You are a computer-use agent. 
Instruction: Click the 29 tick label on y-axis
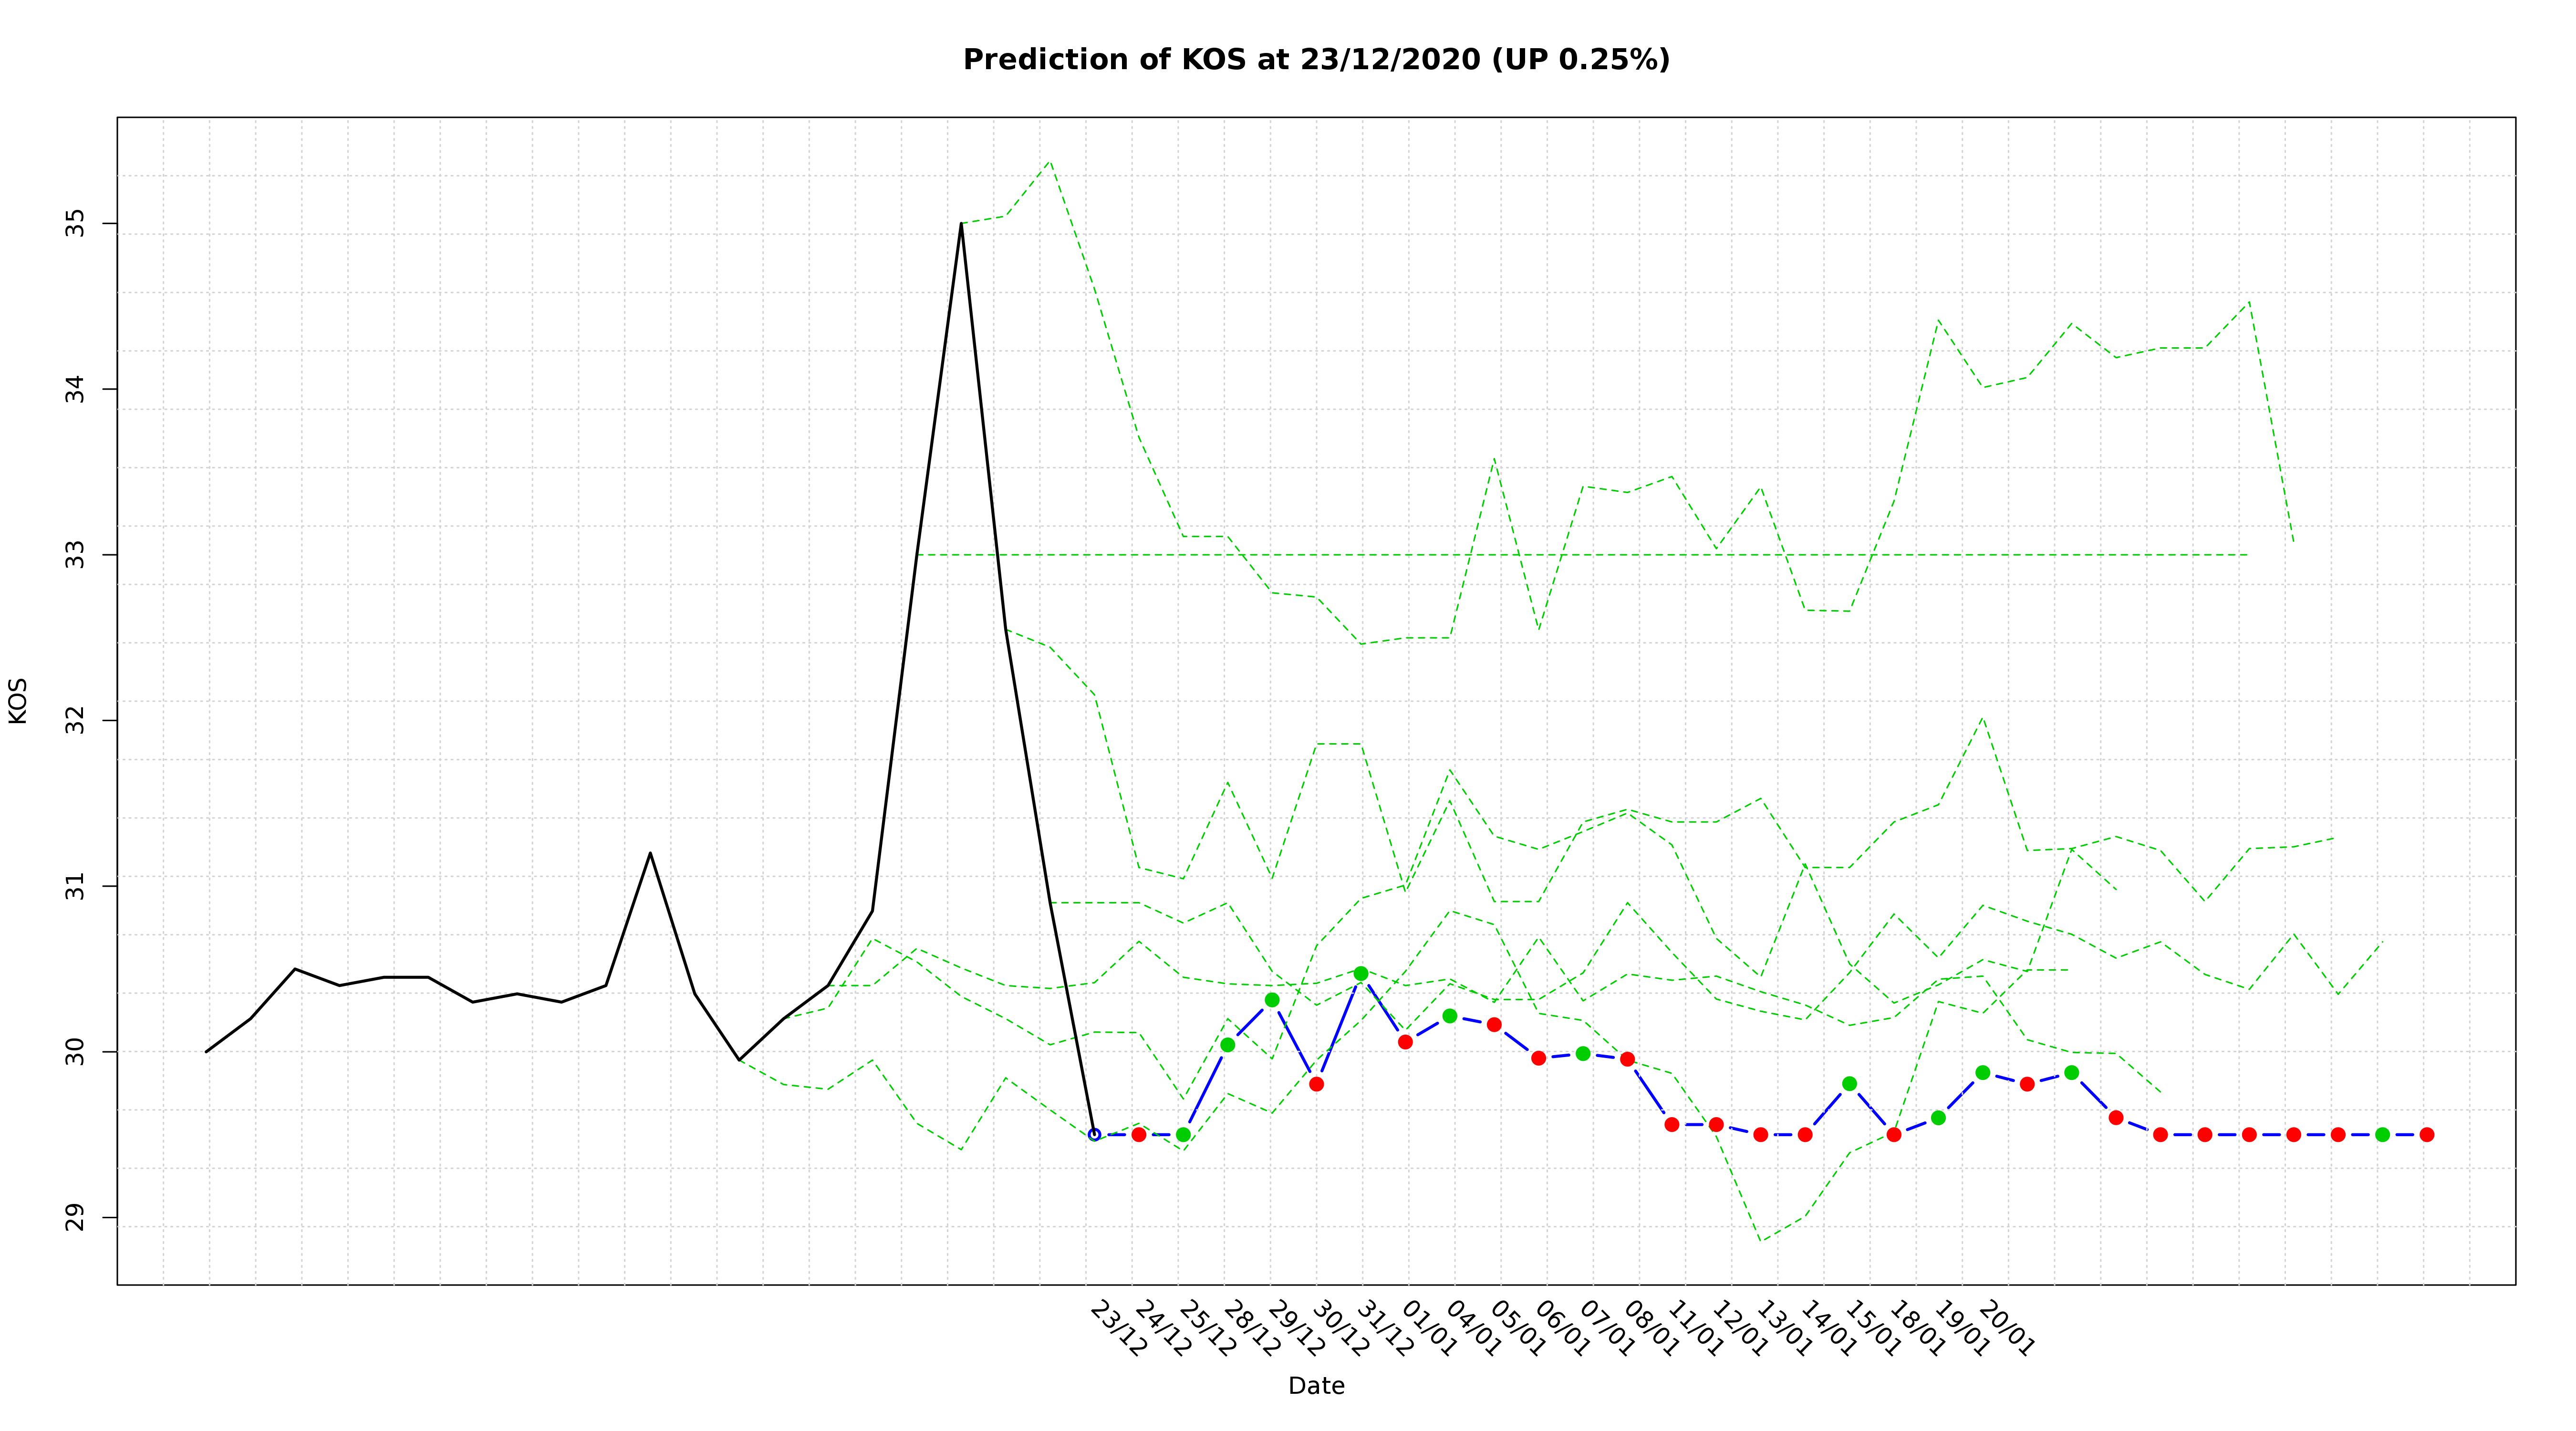point(76,1218)
